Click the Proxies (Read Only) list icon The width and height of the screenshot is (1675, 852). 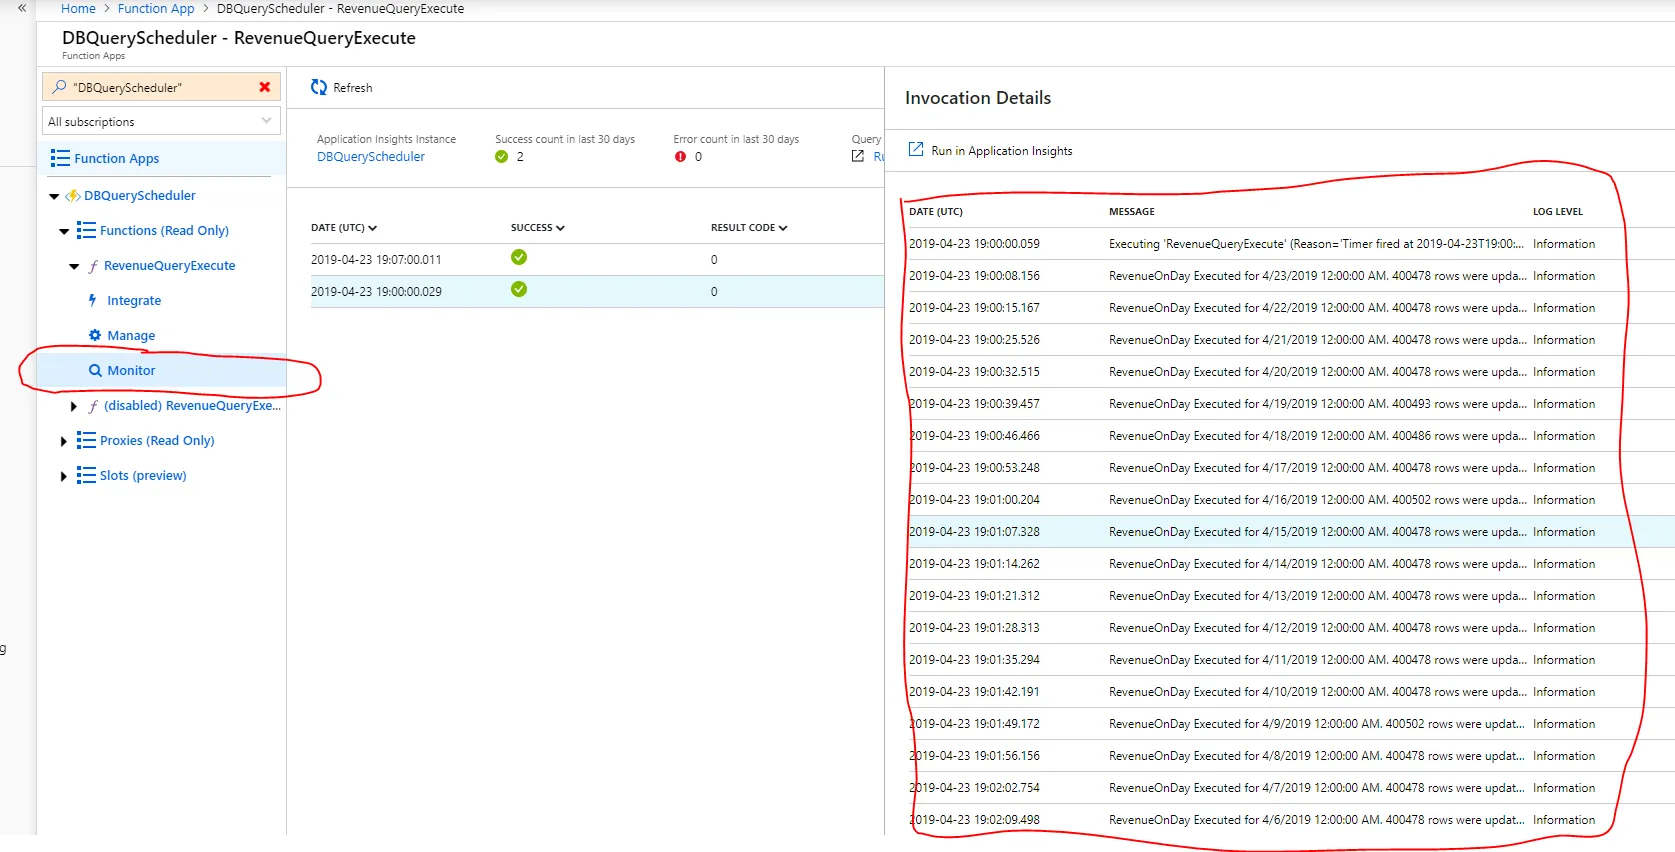86,440
